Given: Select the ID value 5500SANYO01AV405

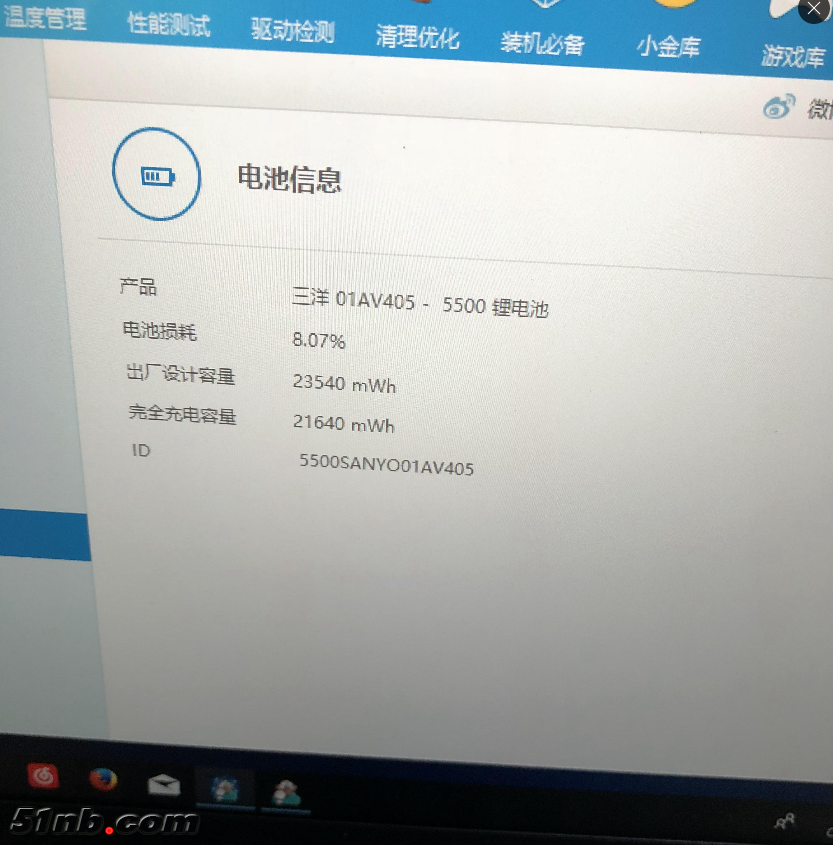Looking at the screenshot, I should point(386,465).
